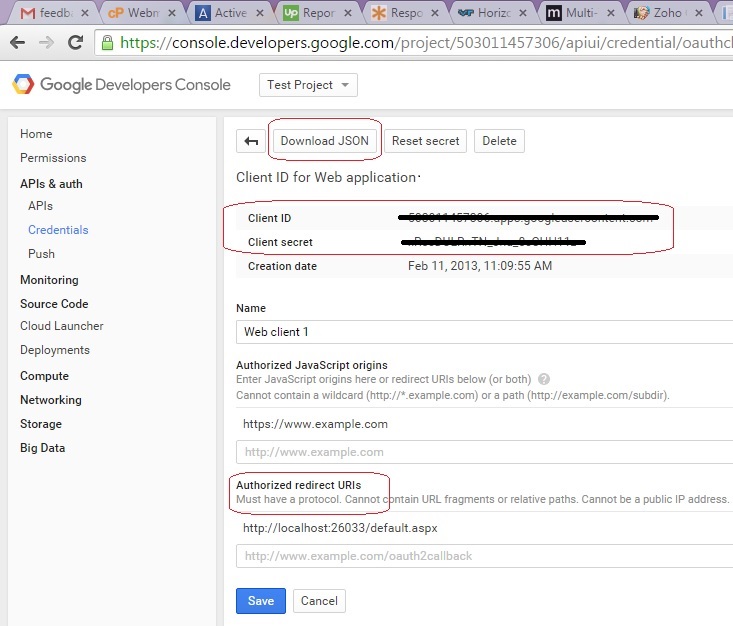The image size is (733, 626).
Task: Expand the Networking section
Action: coord(51,400)
